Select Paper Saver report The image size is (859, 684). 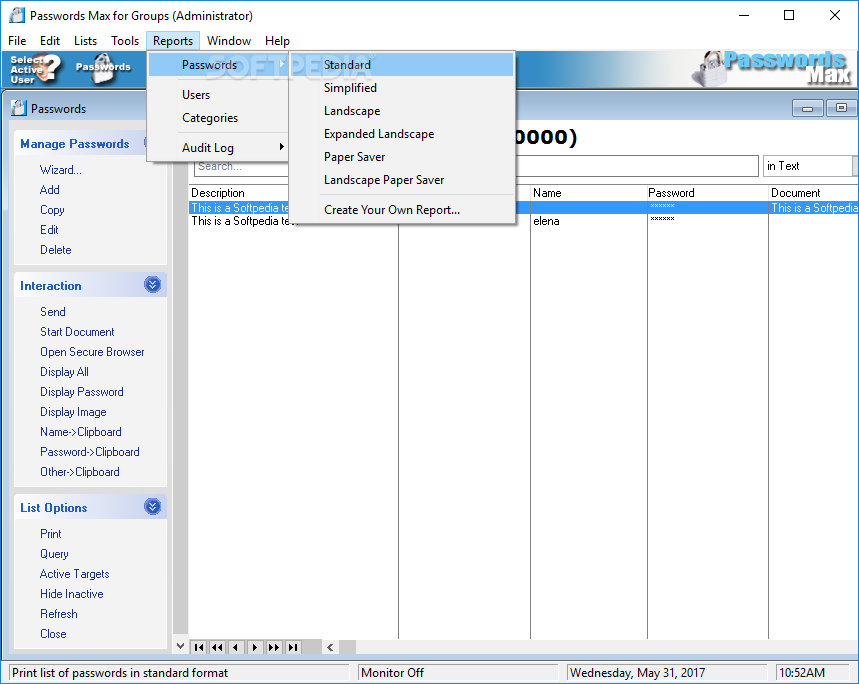402,157
